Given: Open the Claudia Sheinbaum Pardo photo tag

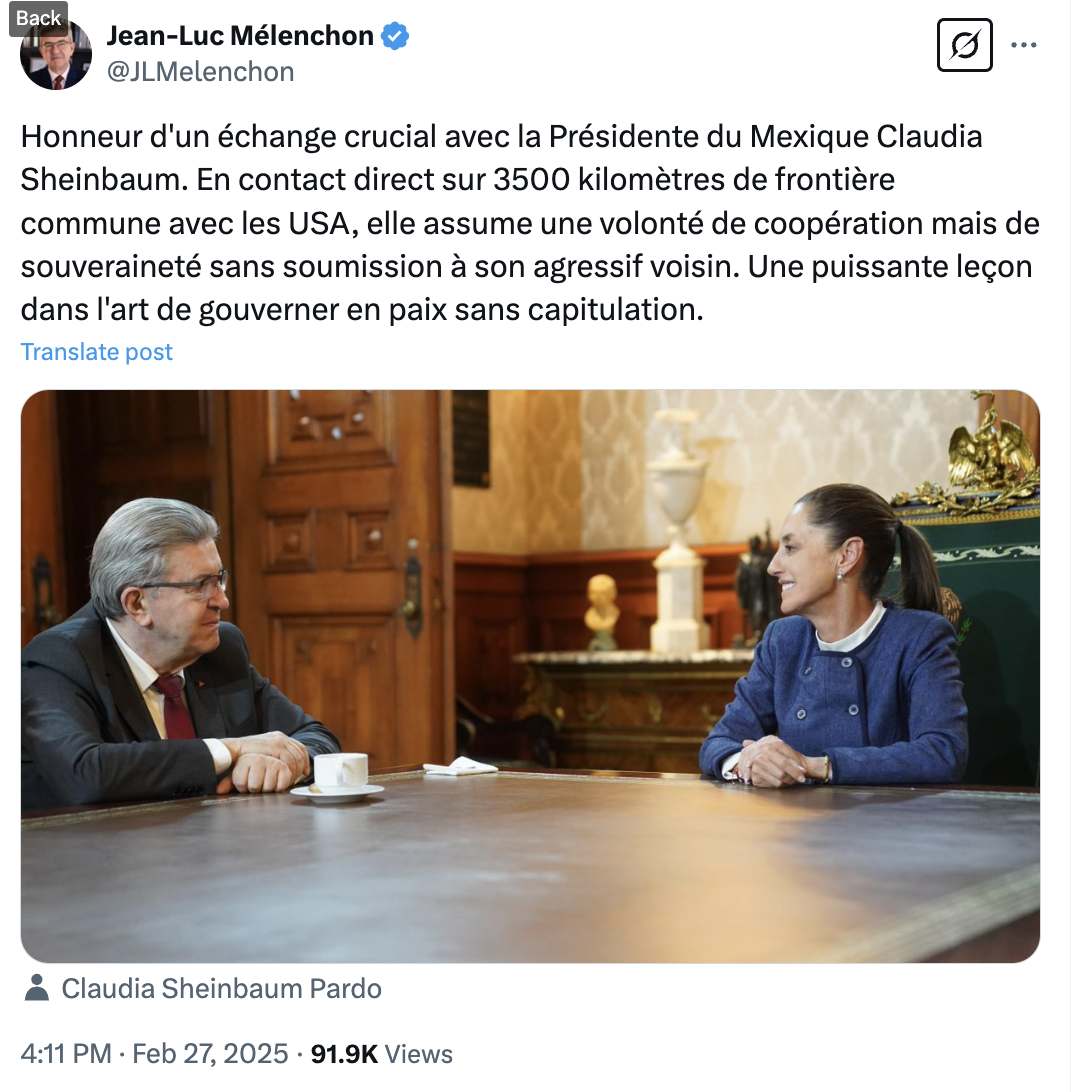Looking at the screenshot, I should 221,988.
